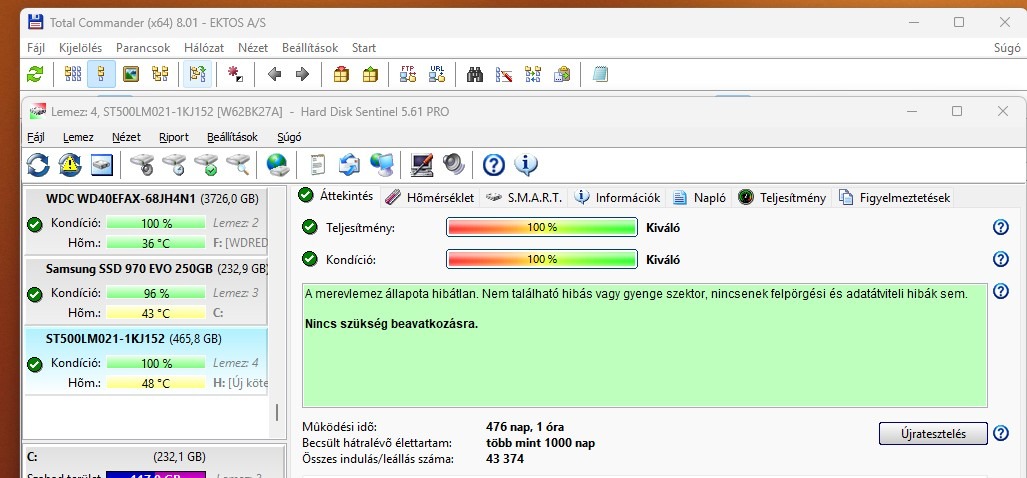Click the disk with green checkmark test icon

click(206, 164)
